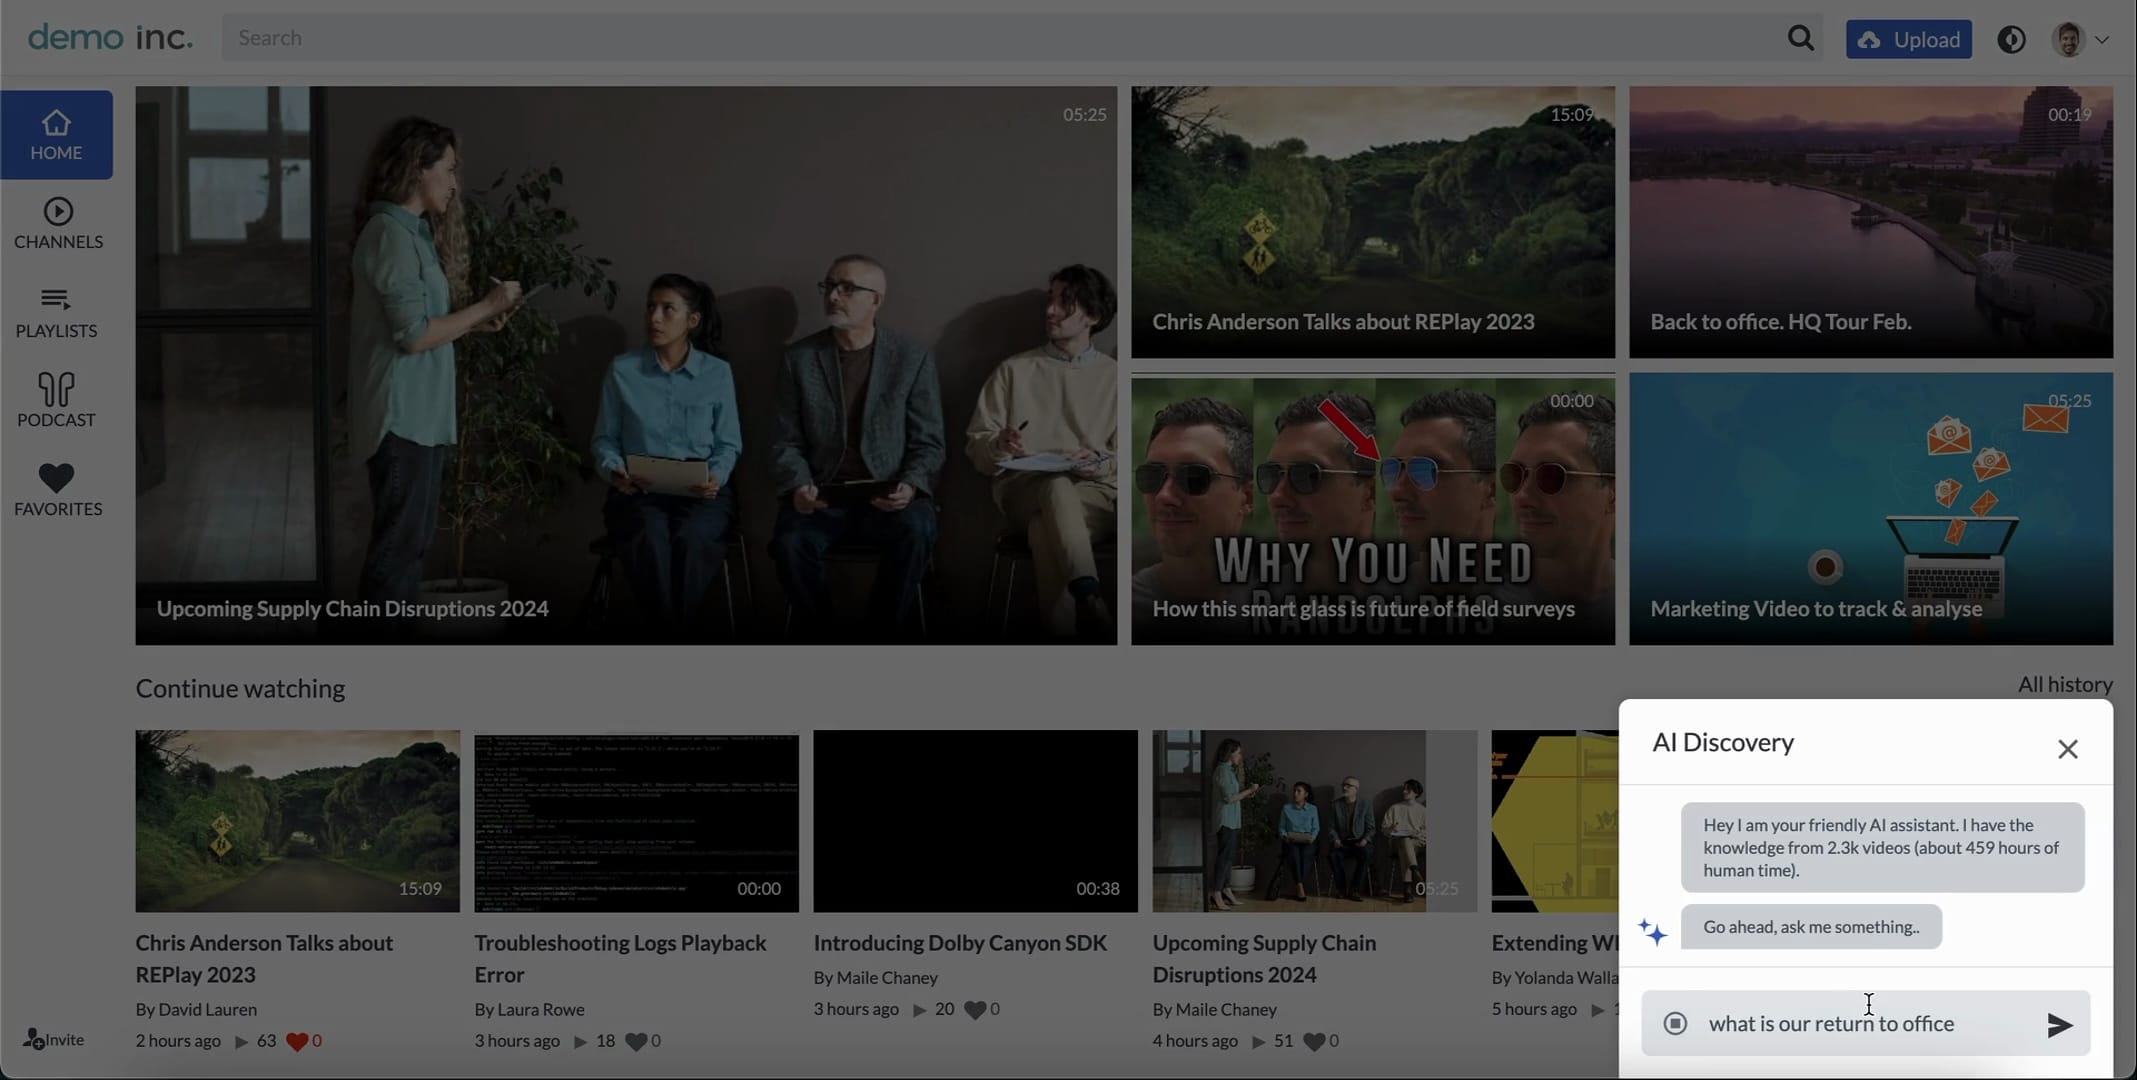Click play count icon showing 51
2137x1080 pixels.
1258,1041
